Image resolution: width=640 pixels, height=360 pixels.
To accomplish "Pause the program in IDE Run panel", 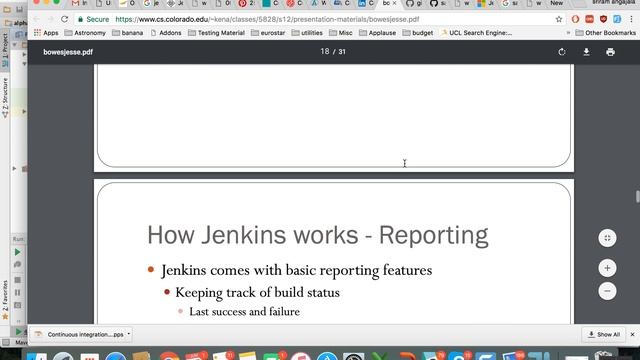I will point(18,293).
